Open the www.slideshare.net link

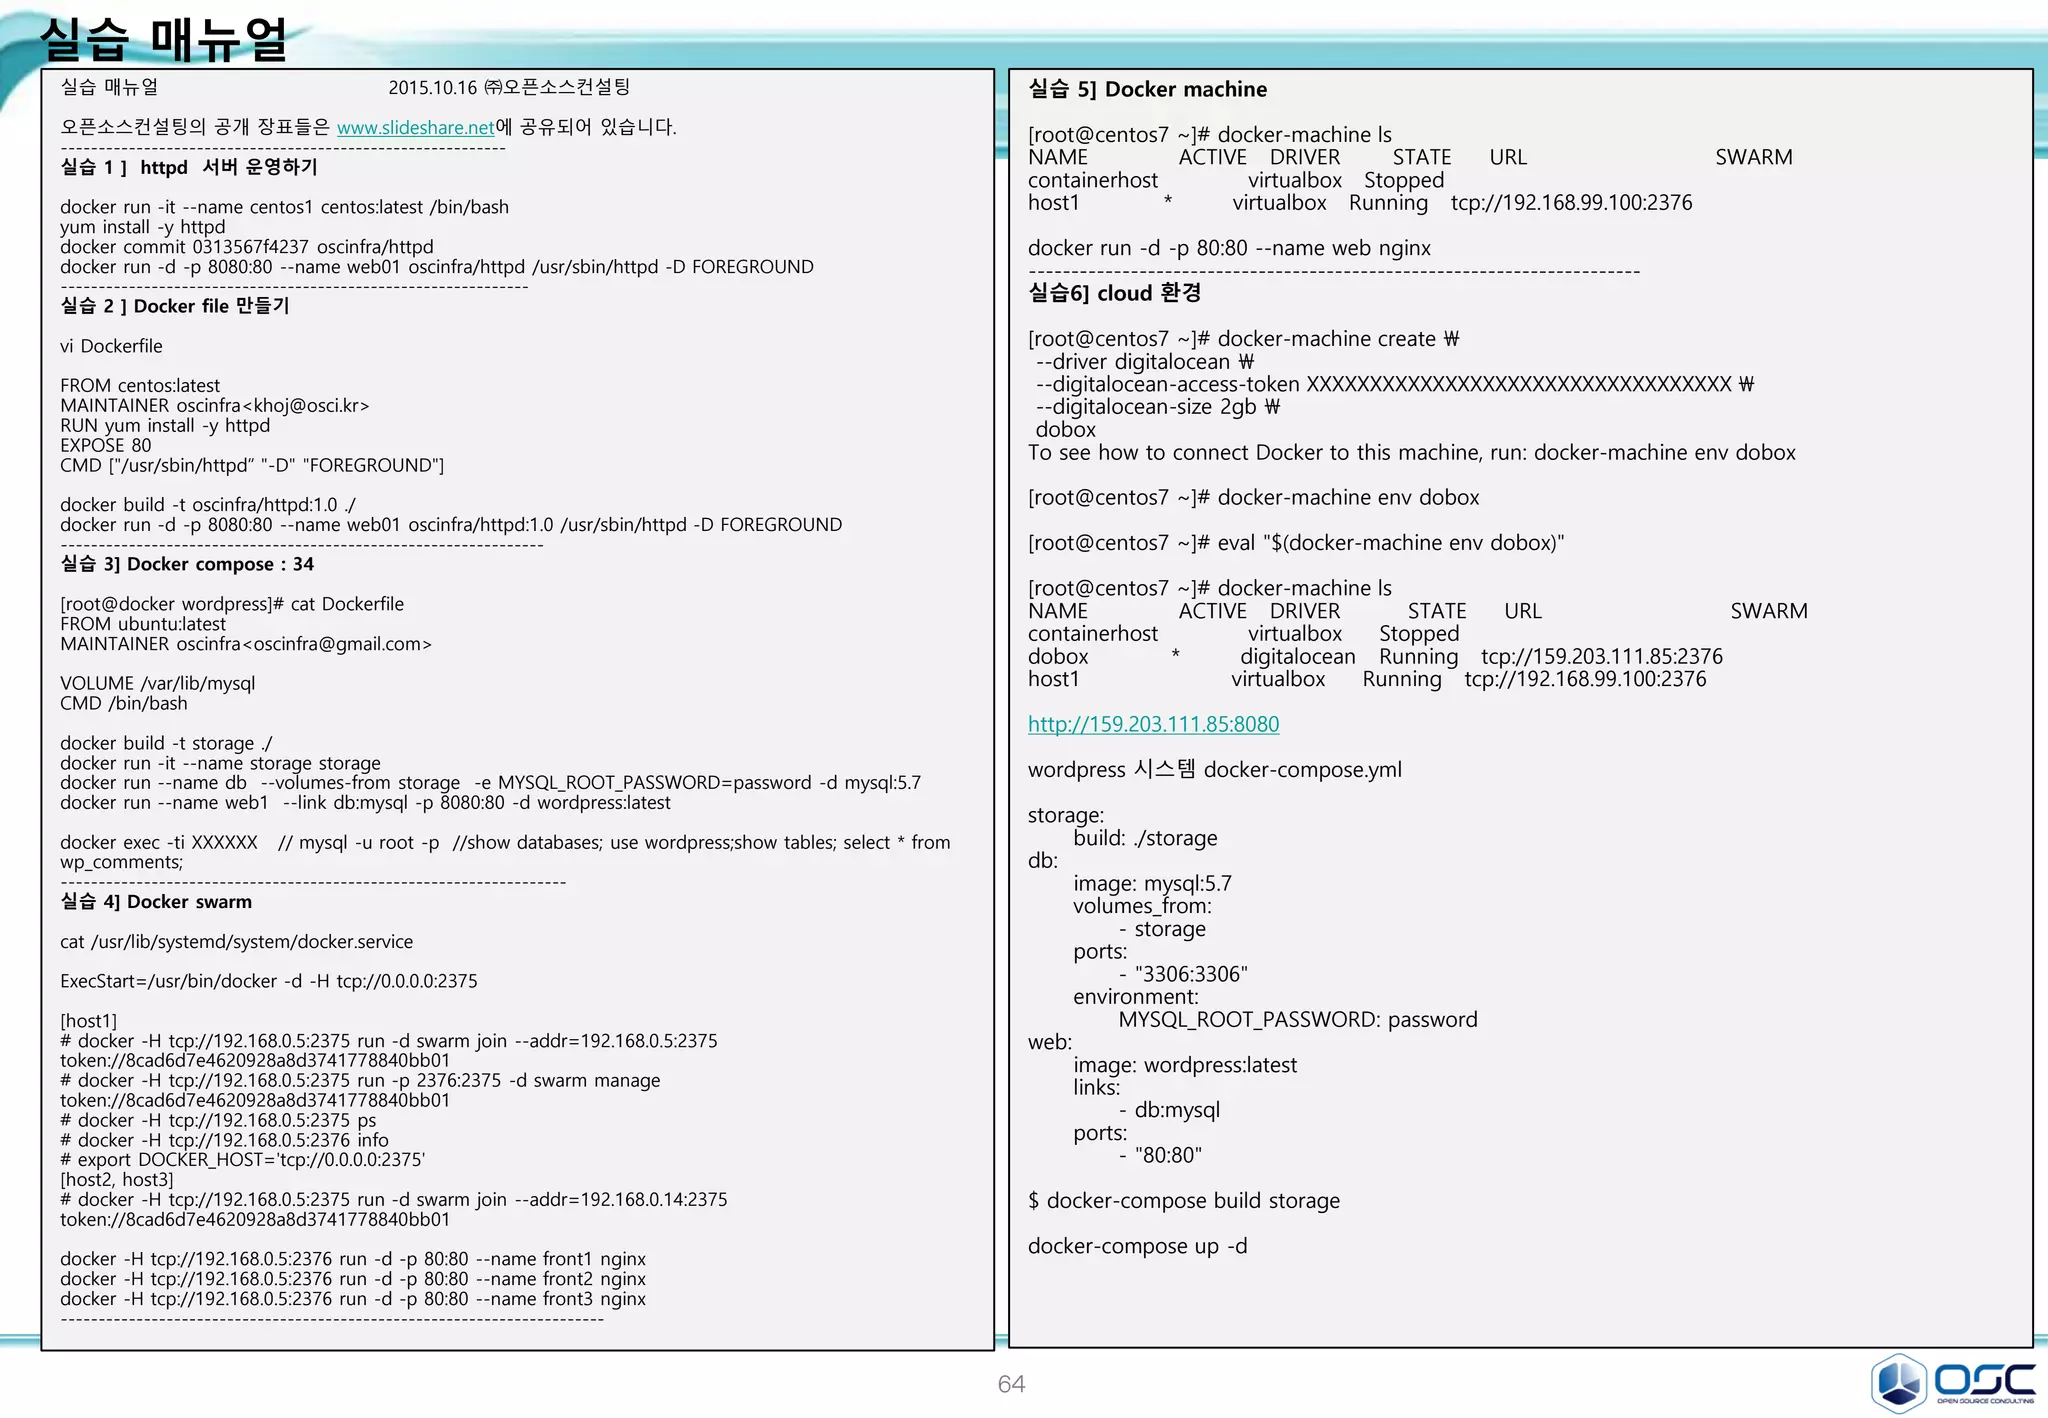pos(415,128)
